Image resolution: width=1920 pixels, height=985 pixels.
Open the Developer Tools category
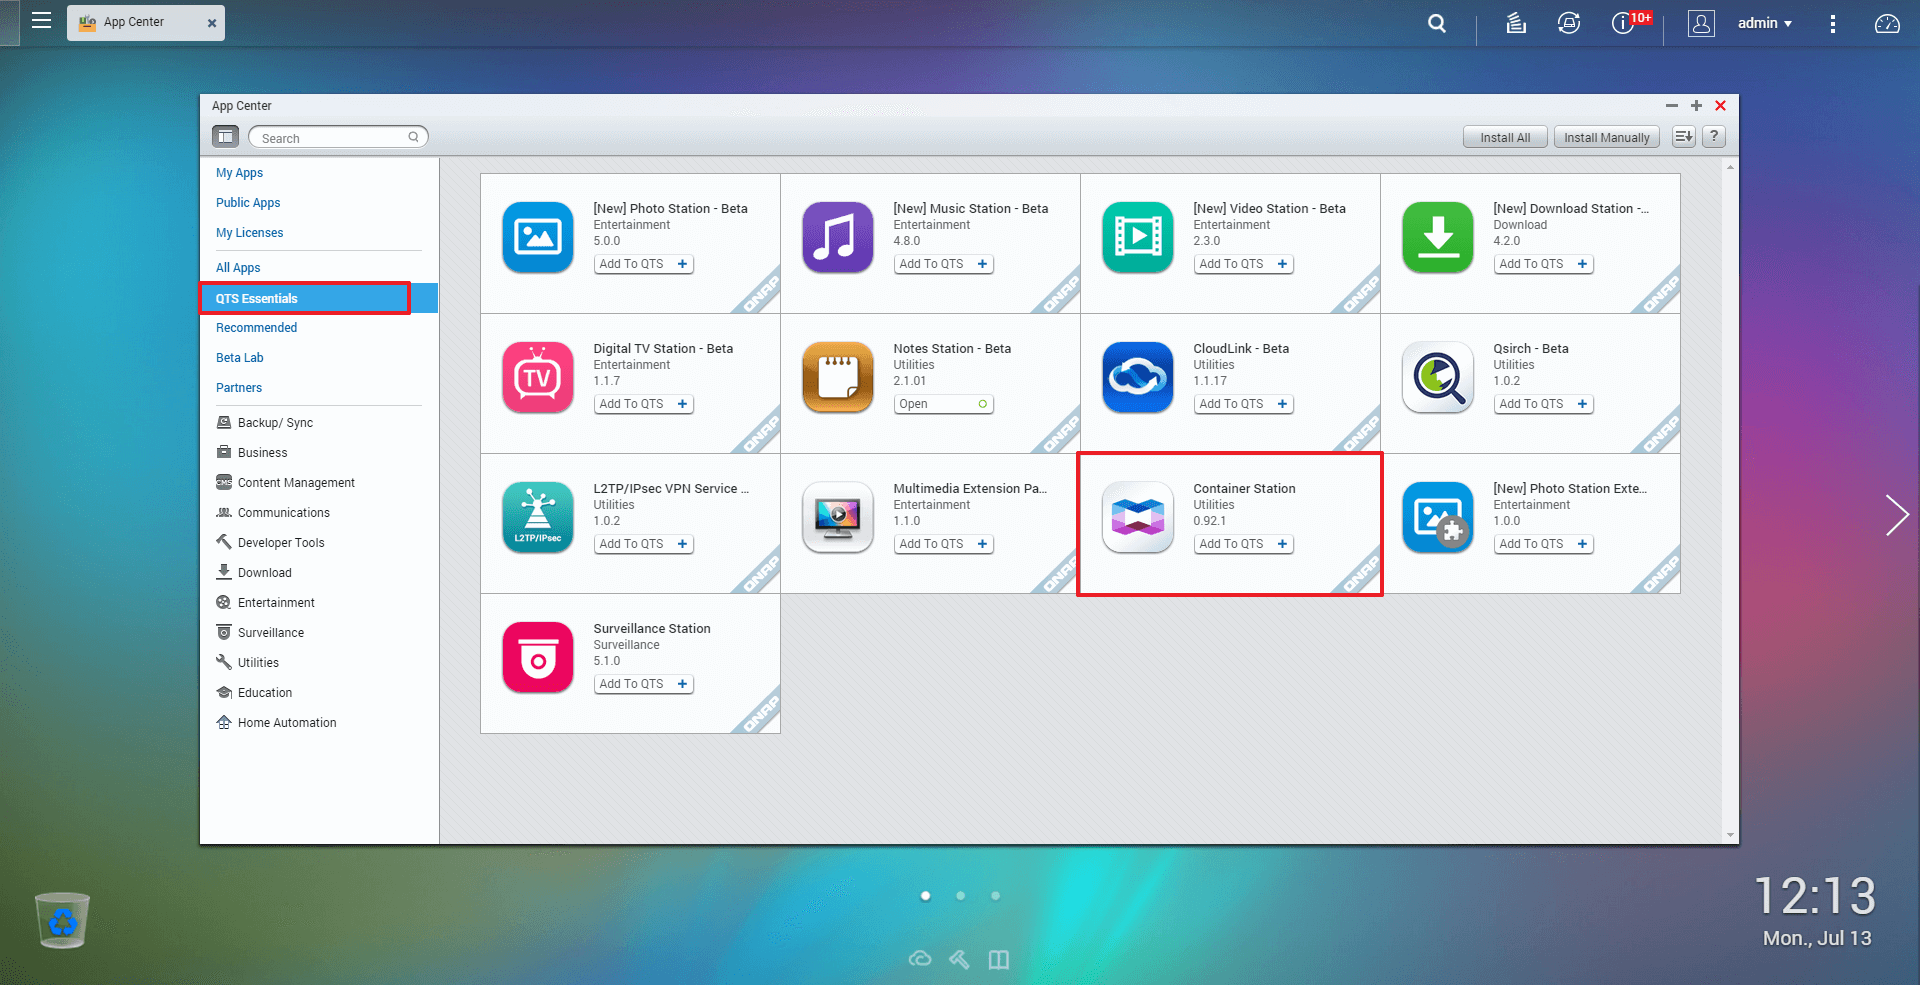coord(281,543)
